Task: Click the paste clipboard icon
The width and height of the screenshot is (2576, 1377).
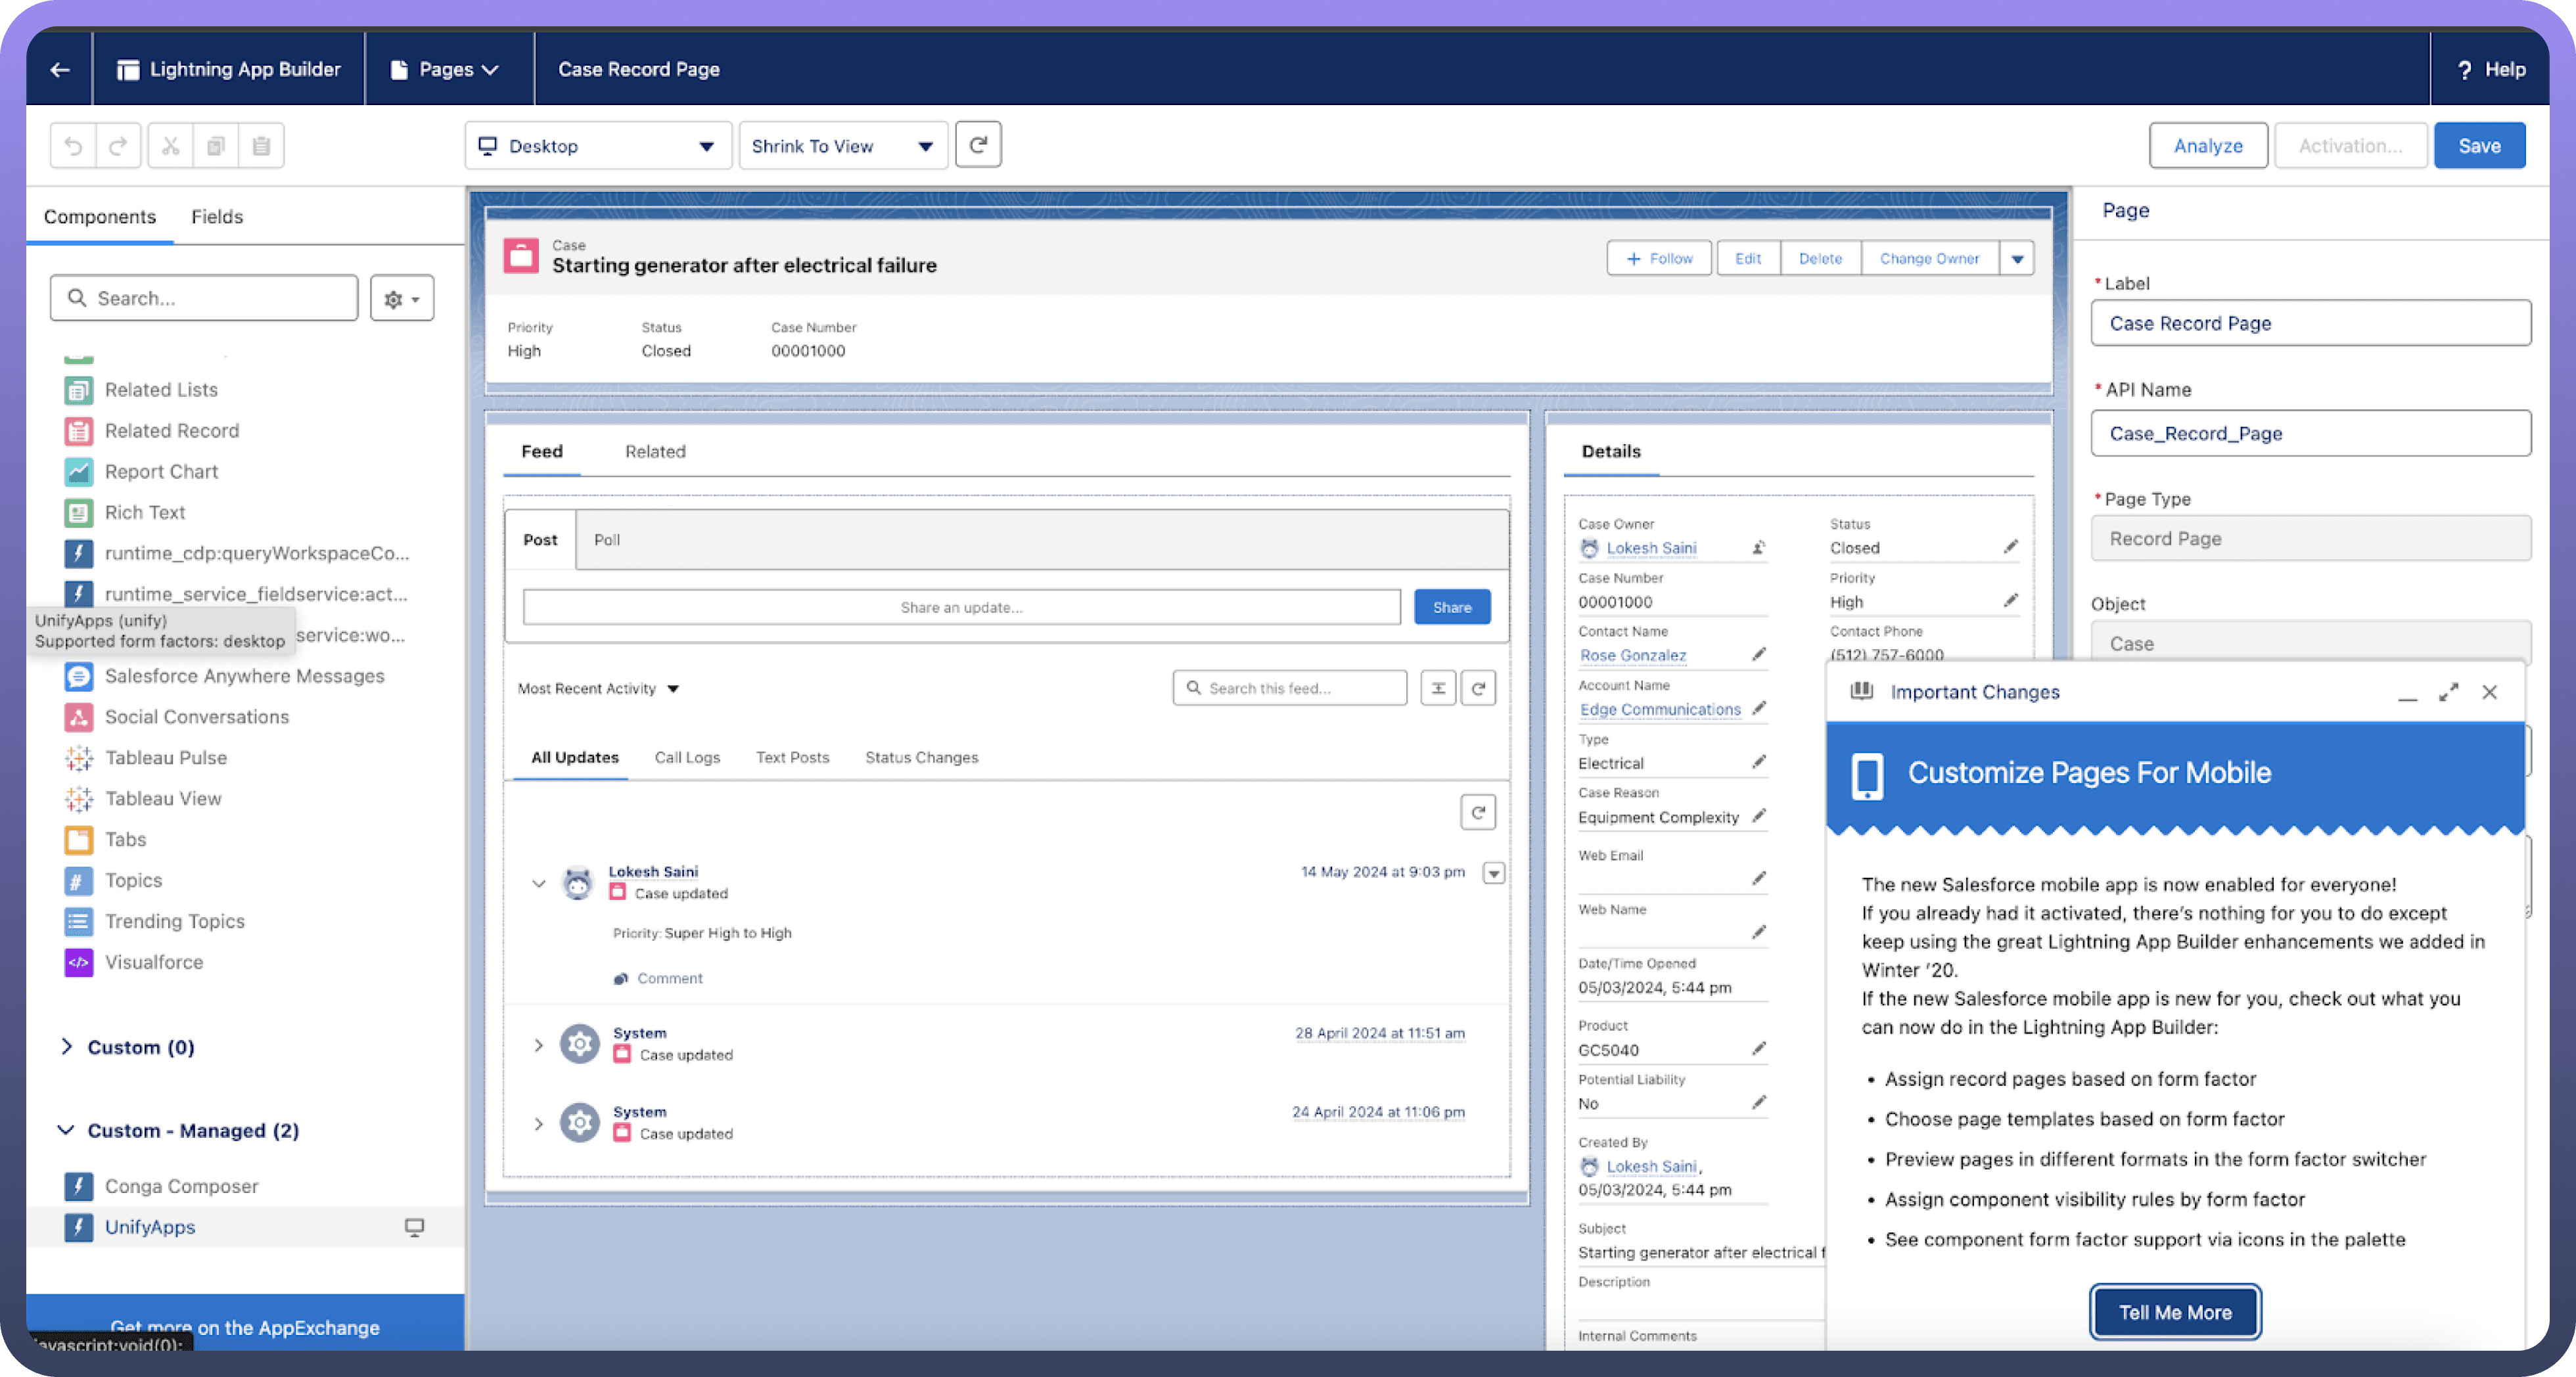Action: (261, 146)
